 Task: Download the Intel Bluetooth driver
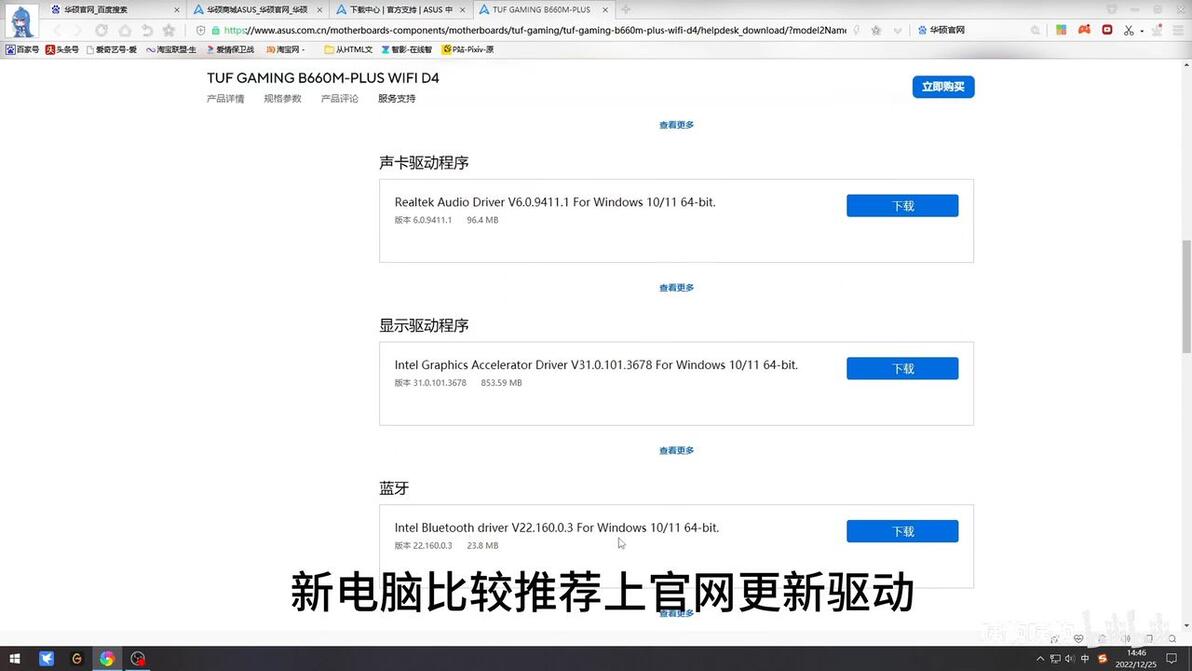(902, 531)
